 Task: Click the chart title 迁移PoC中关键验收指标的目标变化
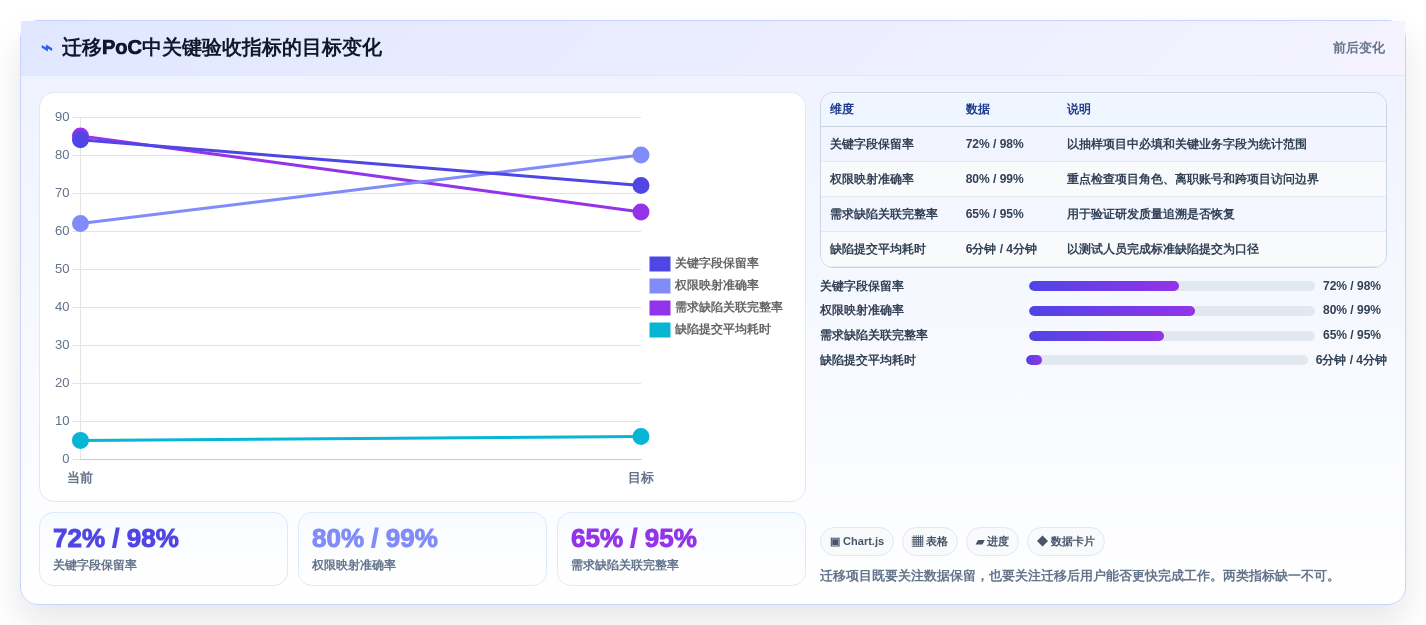click(x=222, y=48)
